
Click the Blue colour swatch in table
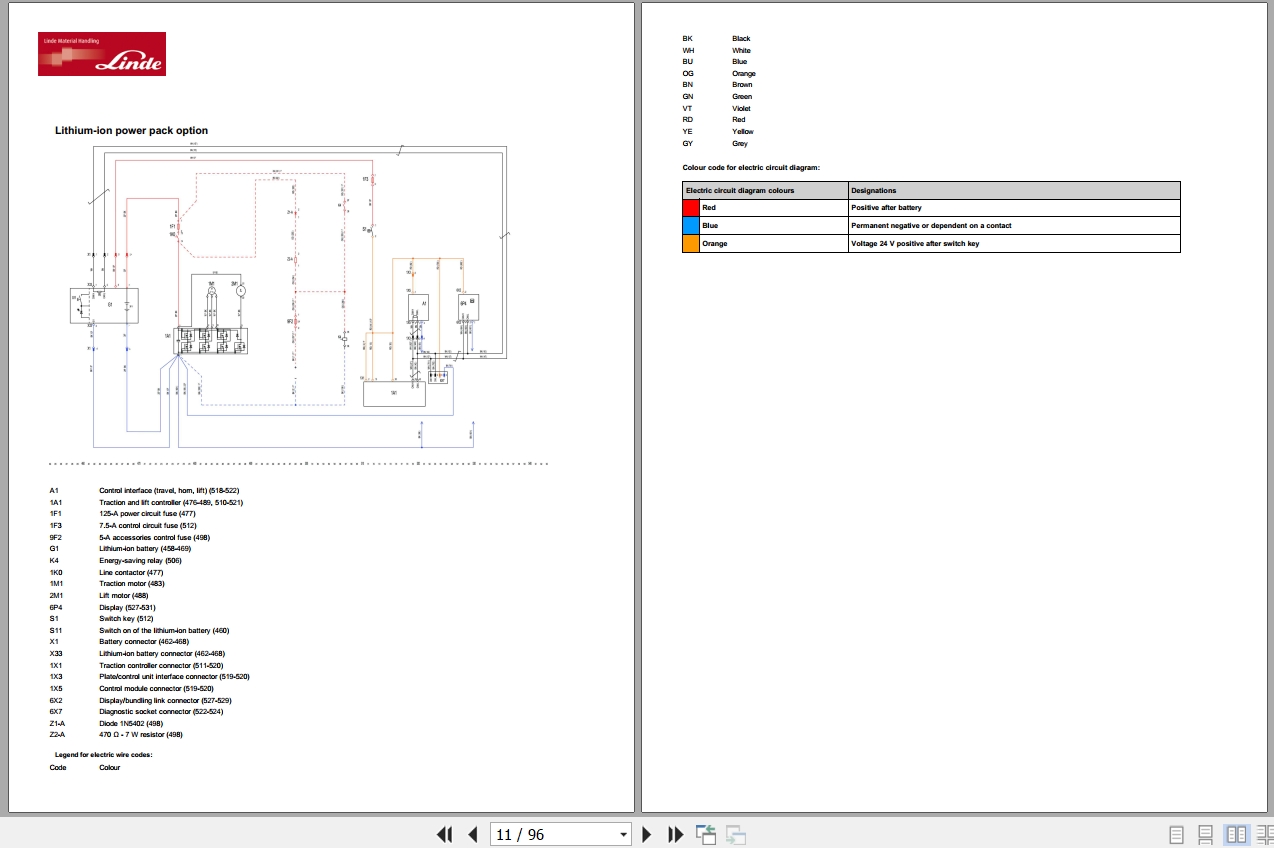(690, 226)
